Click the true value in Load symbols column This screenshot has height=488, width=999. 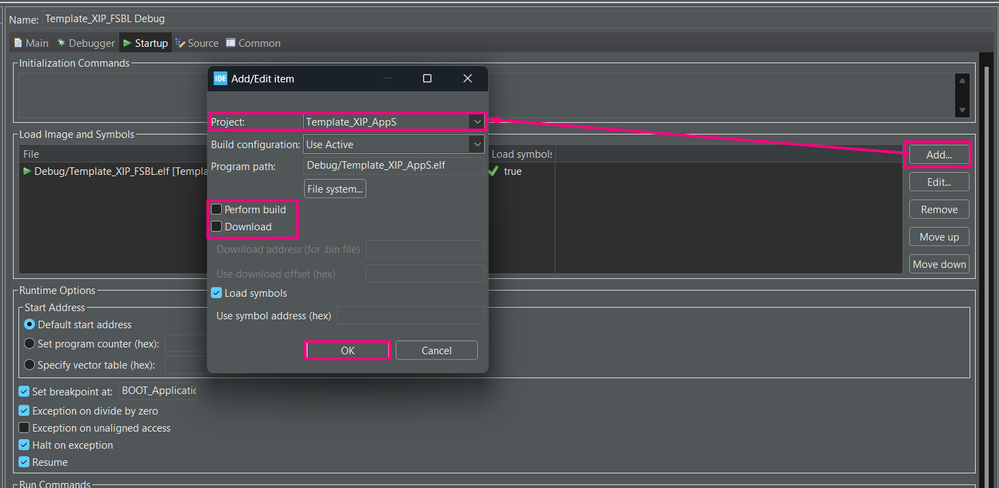[x=513, y=171]
